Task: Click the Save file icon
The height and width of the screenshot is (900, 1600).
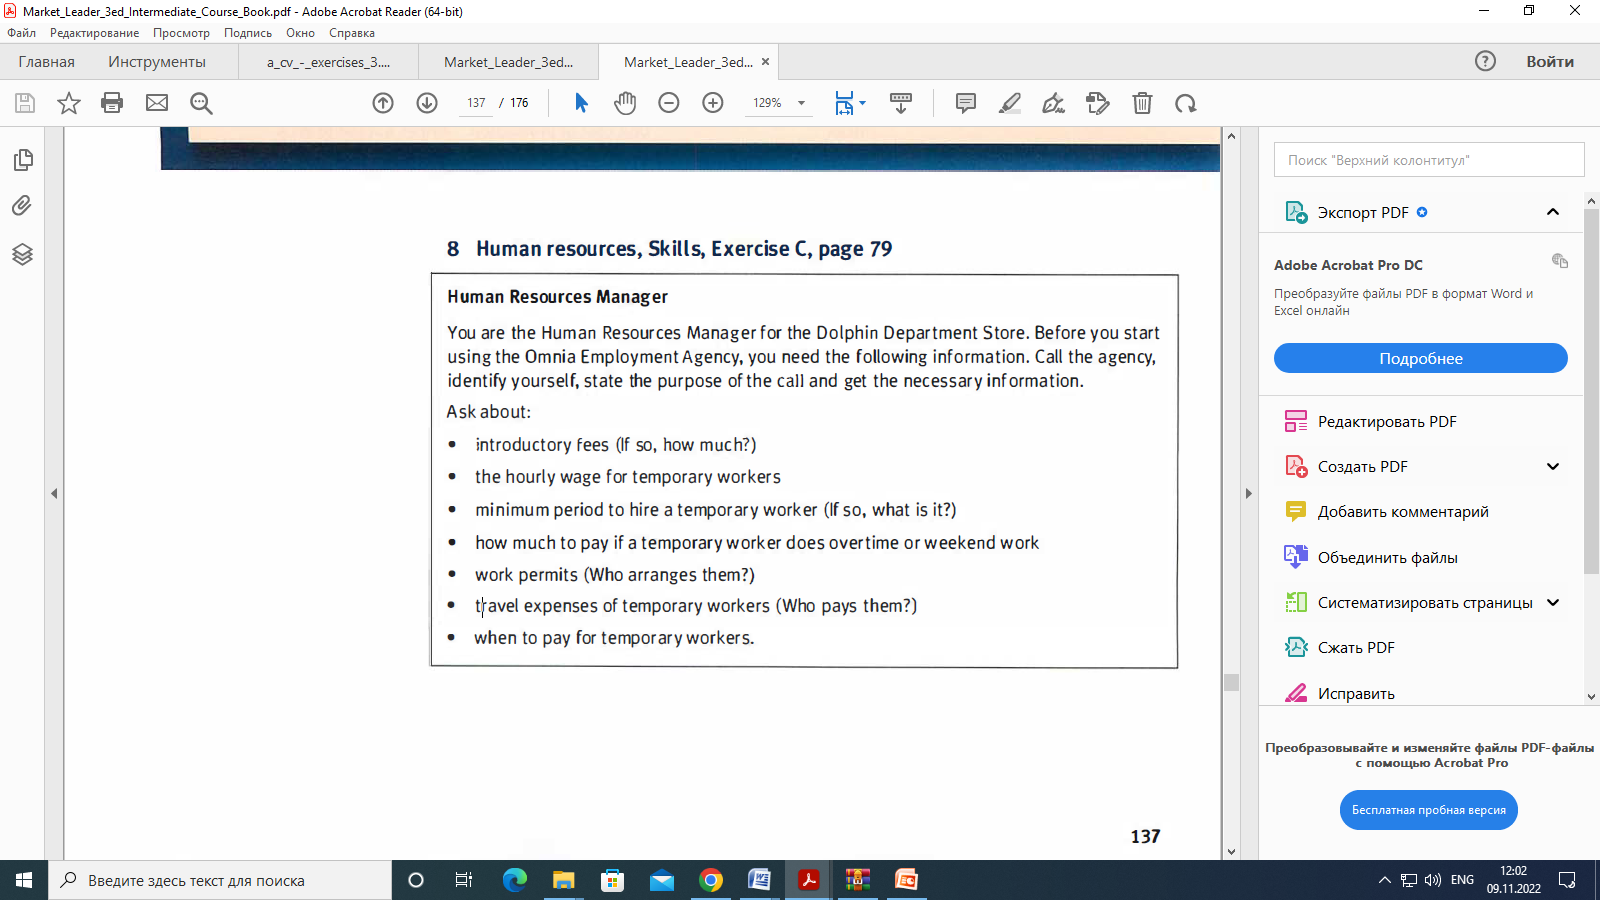Action: coord(25,103)
